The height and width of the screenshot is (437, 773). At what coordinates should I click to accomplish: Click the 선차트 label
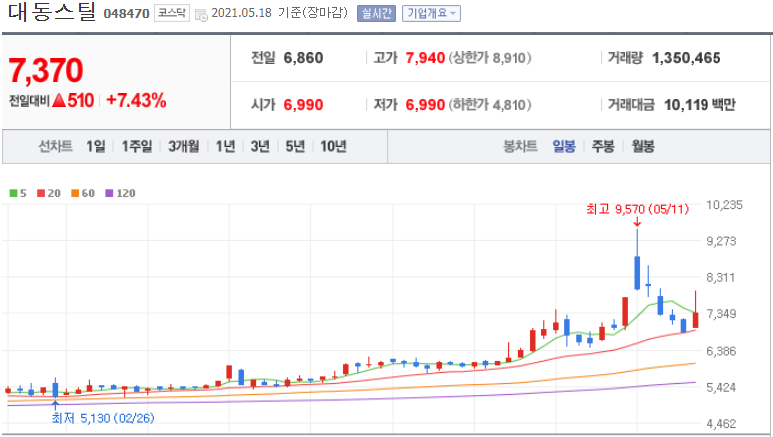56,146
